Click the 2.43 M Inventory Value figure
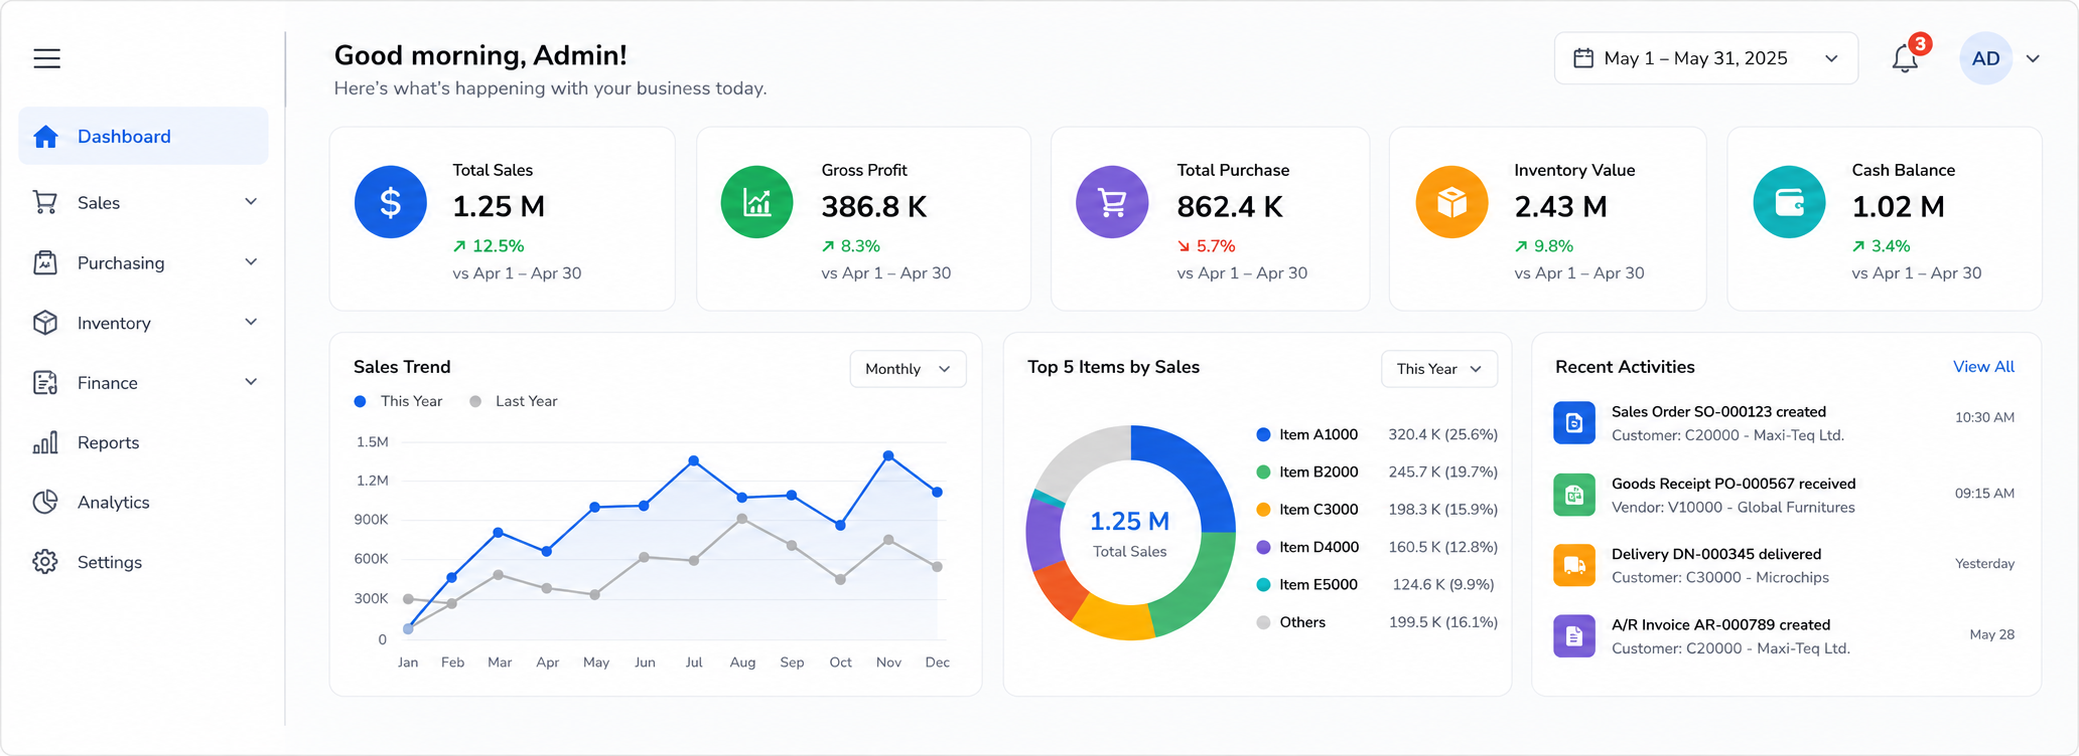The height and width of the screenshot is (756, 2079). [x=1561, y=207]
